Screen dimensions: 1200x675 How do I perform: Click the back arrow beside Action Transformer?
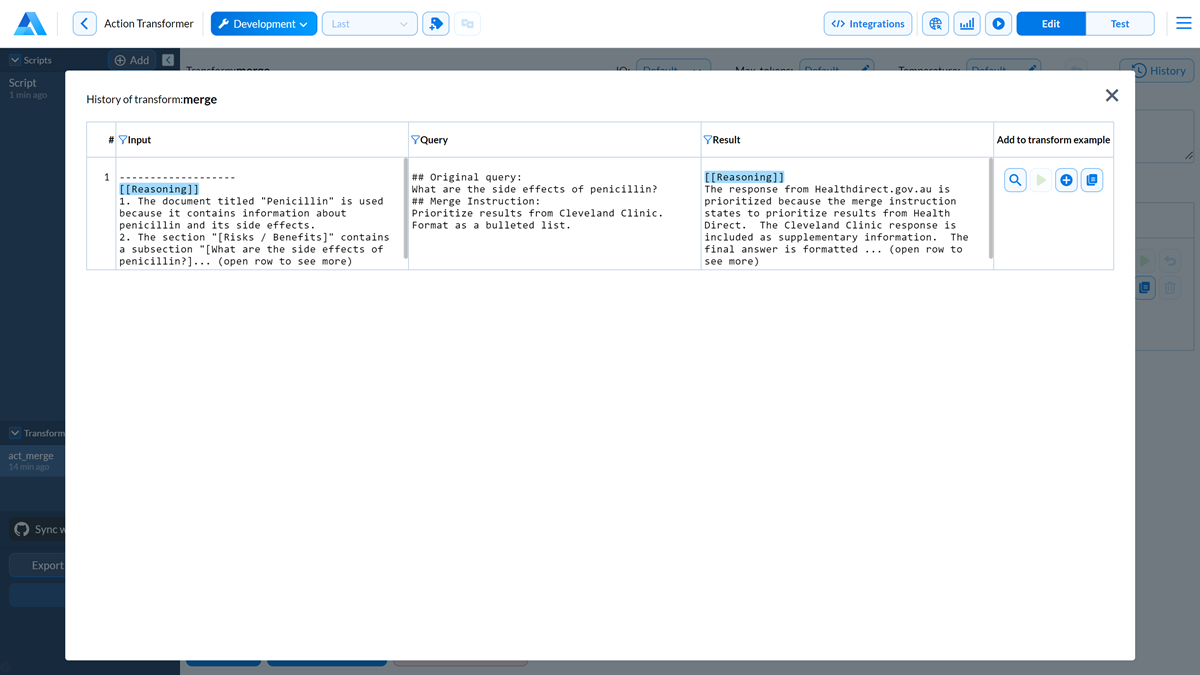[x=85, y=24]
